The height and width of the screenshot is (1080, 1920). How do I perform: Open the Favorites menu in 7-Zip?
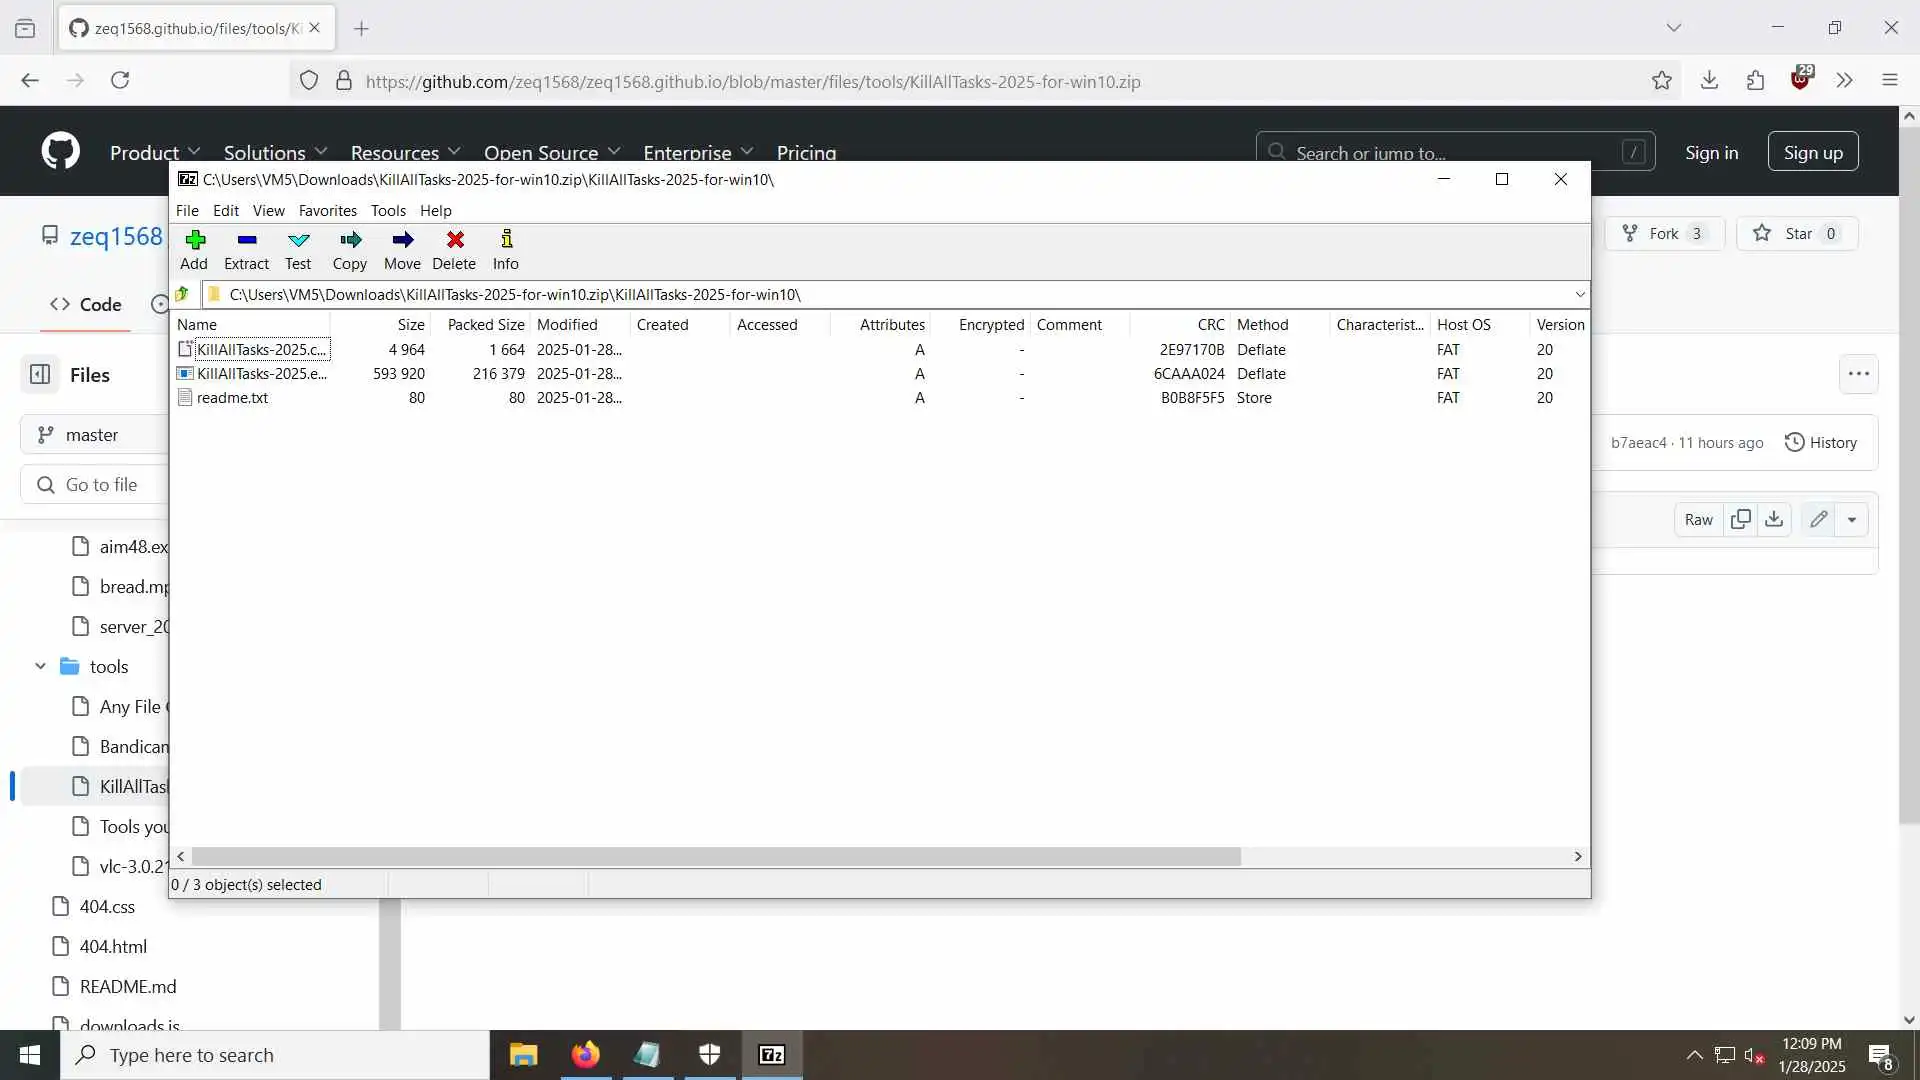tap(327, 211)
